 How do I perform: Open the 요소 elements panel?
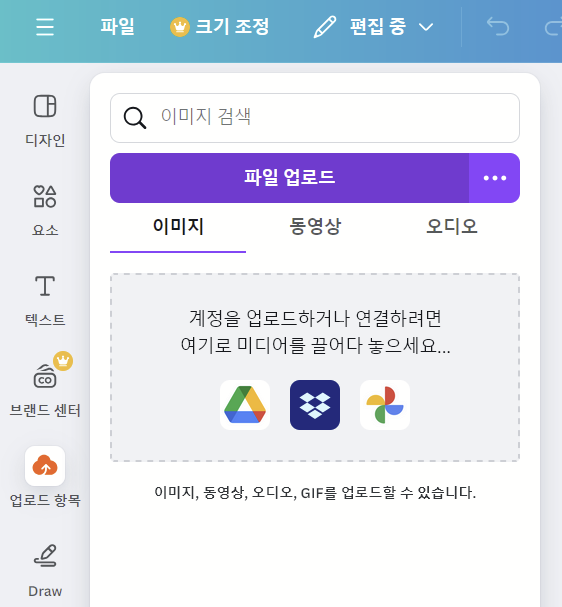tap(45, 211)
